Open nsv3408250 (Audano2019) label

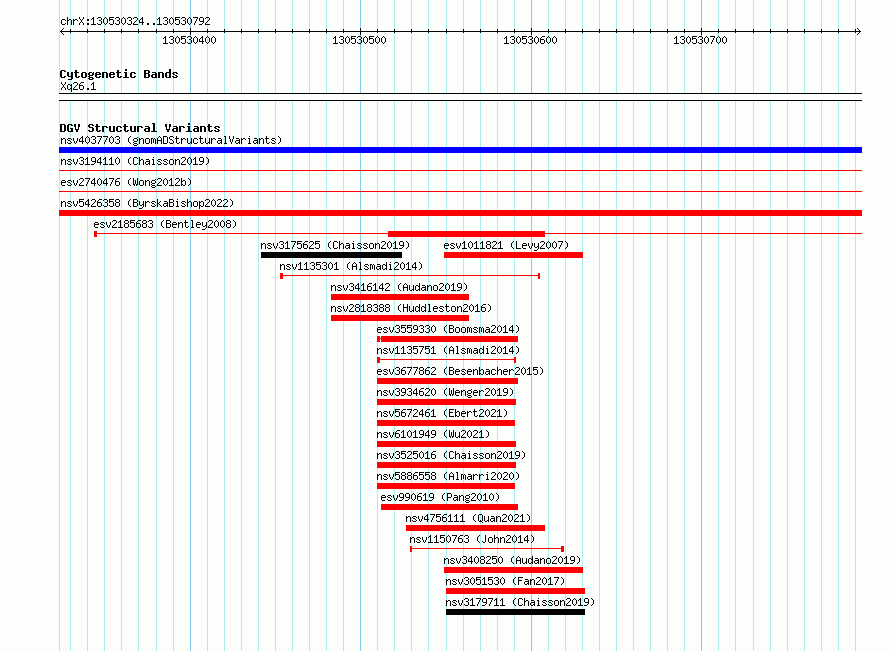click(512, 560)
